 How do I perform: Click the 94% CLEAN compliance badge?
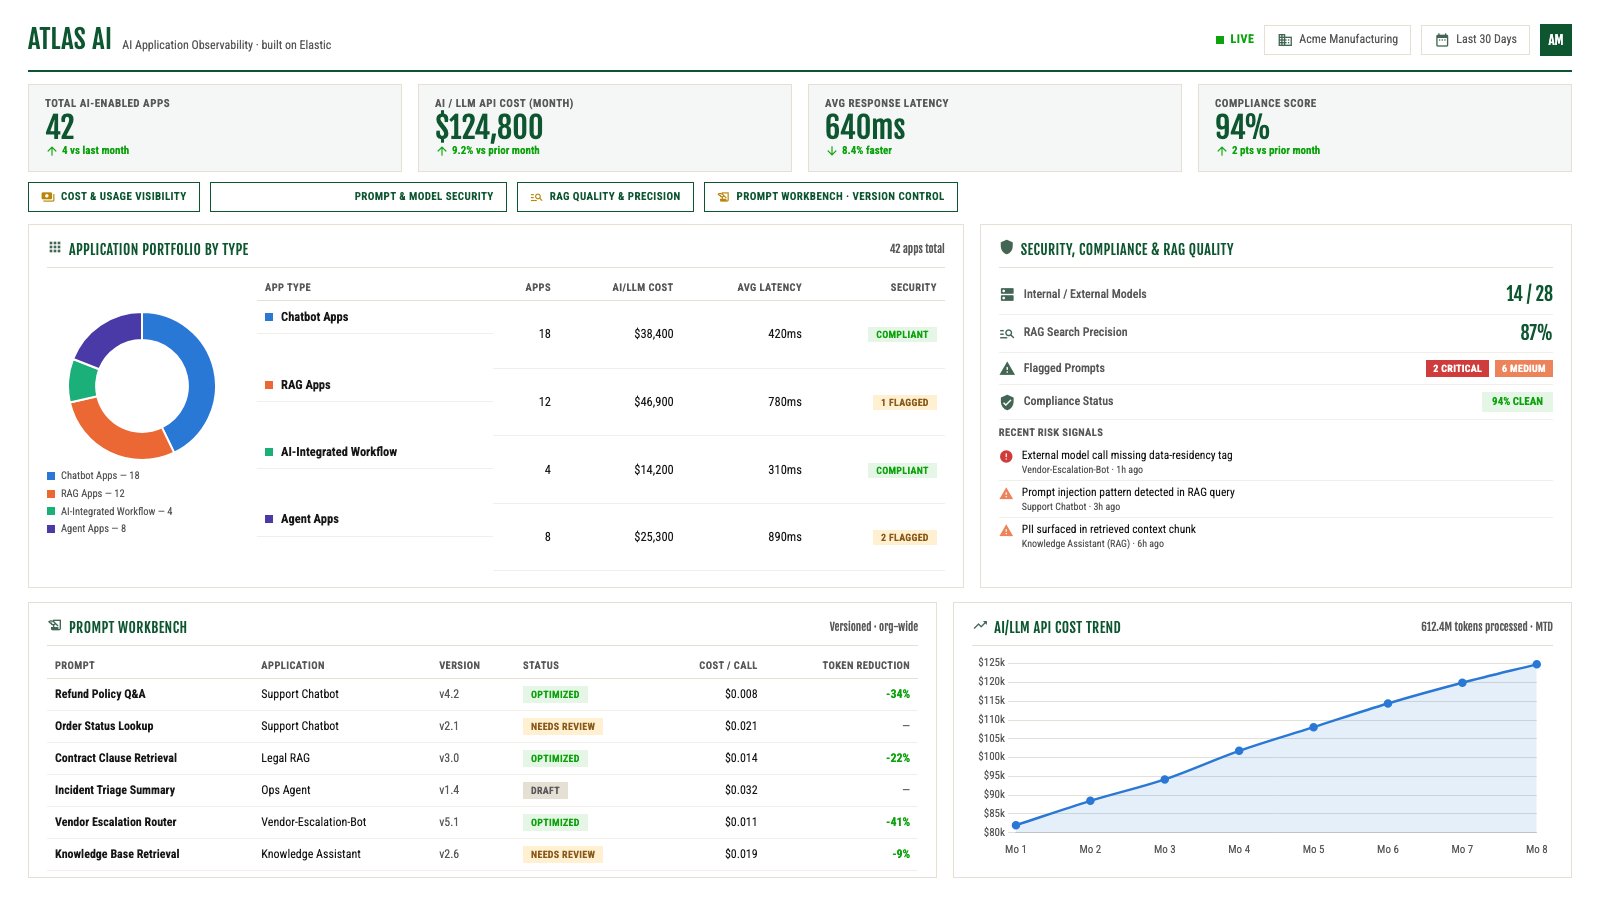pos(1517,402)
